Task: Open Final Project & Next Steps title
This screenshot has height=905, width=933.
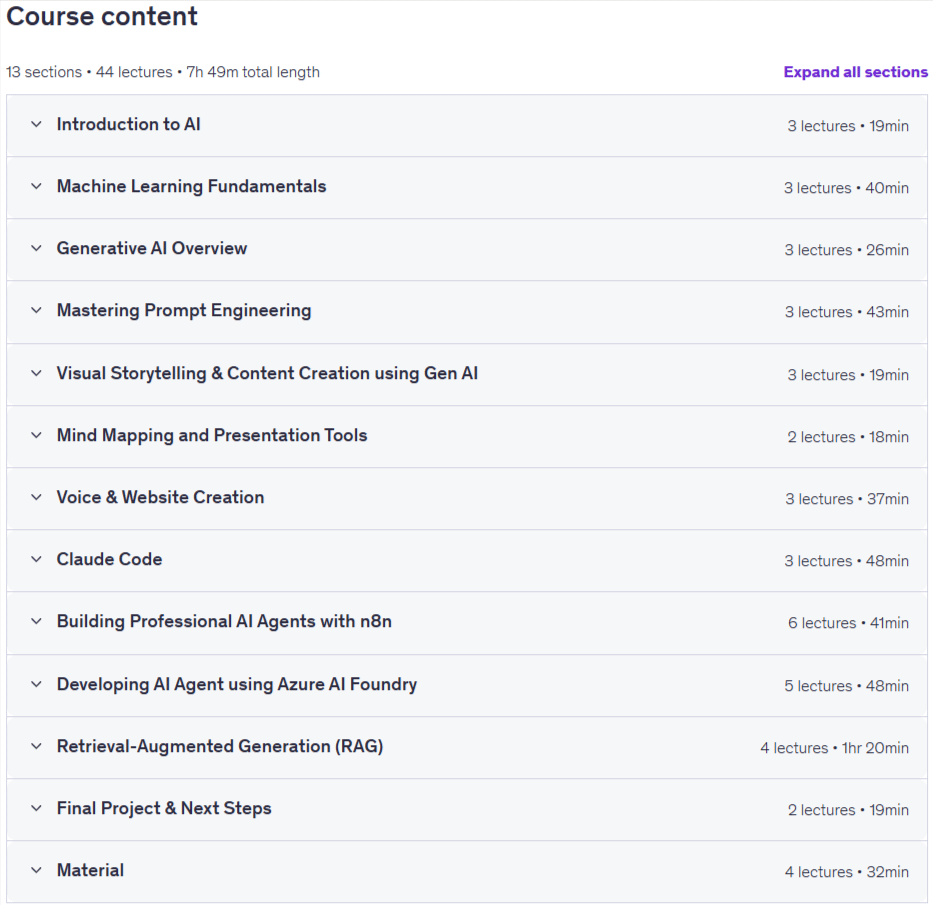Action: [x=164, y=809]
